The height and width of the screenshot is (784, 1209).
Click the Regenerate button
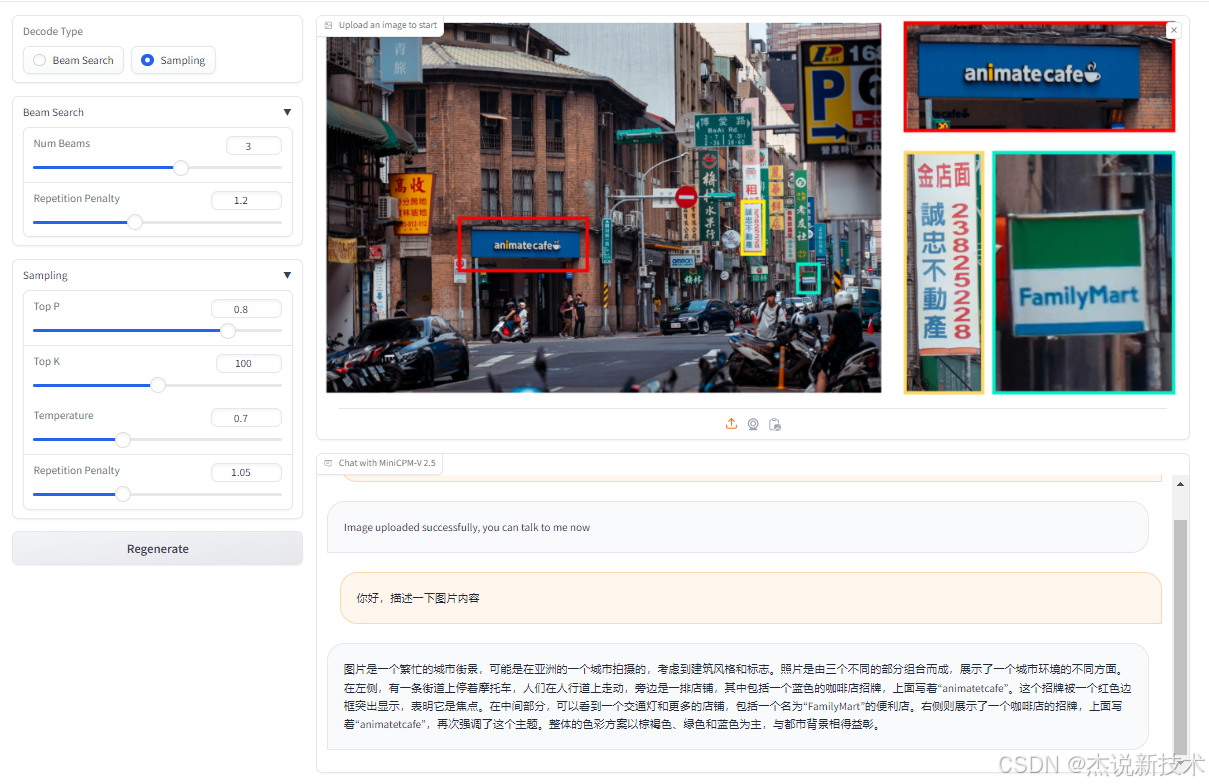(x=157, y=549)
